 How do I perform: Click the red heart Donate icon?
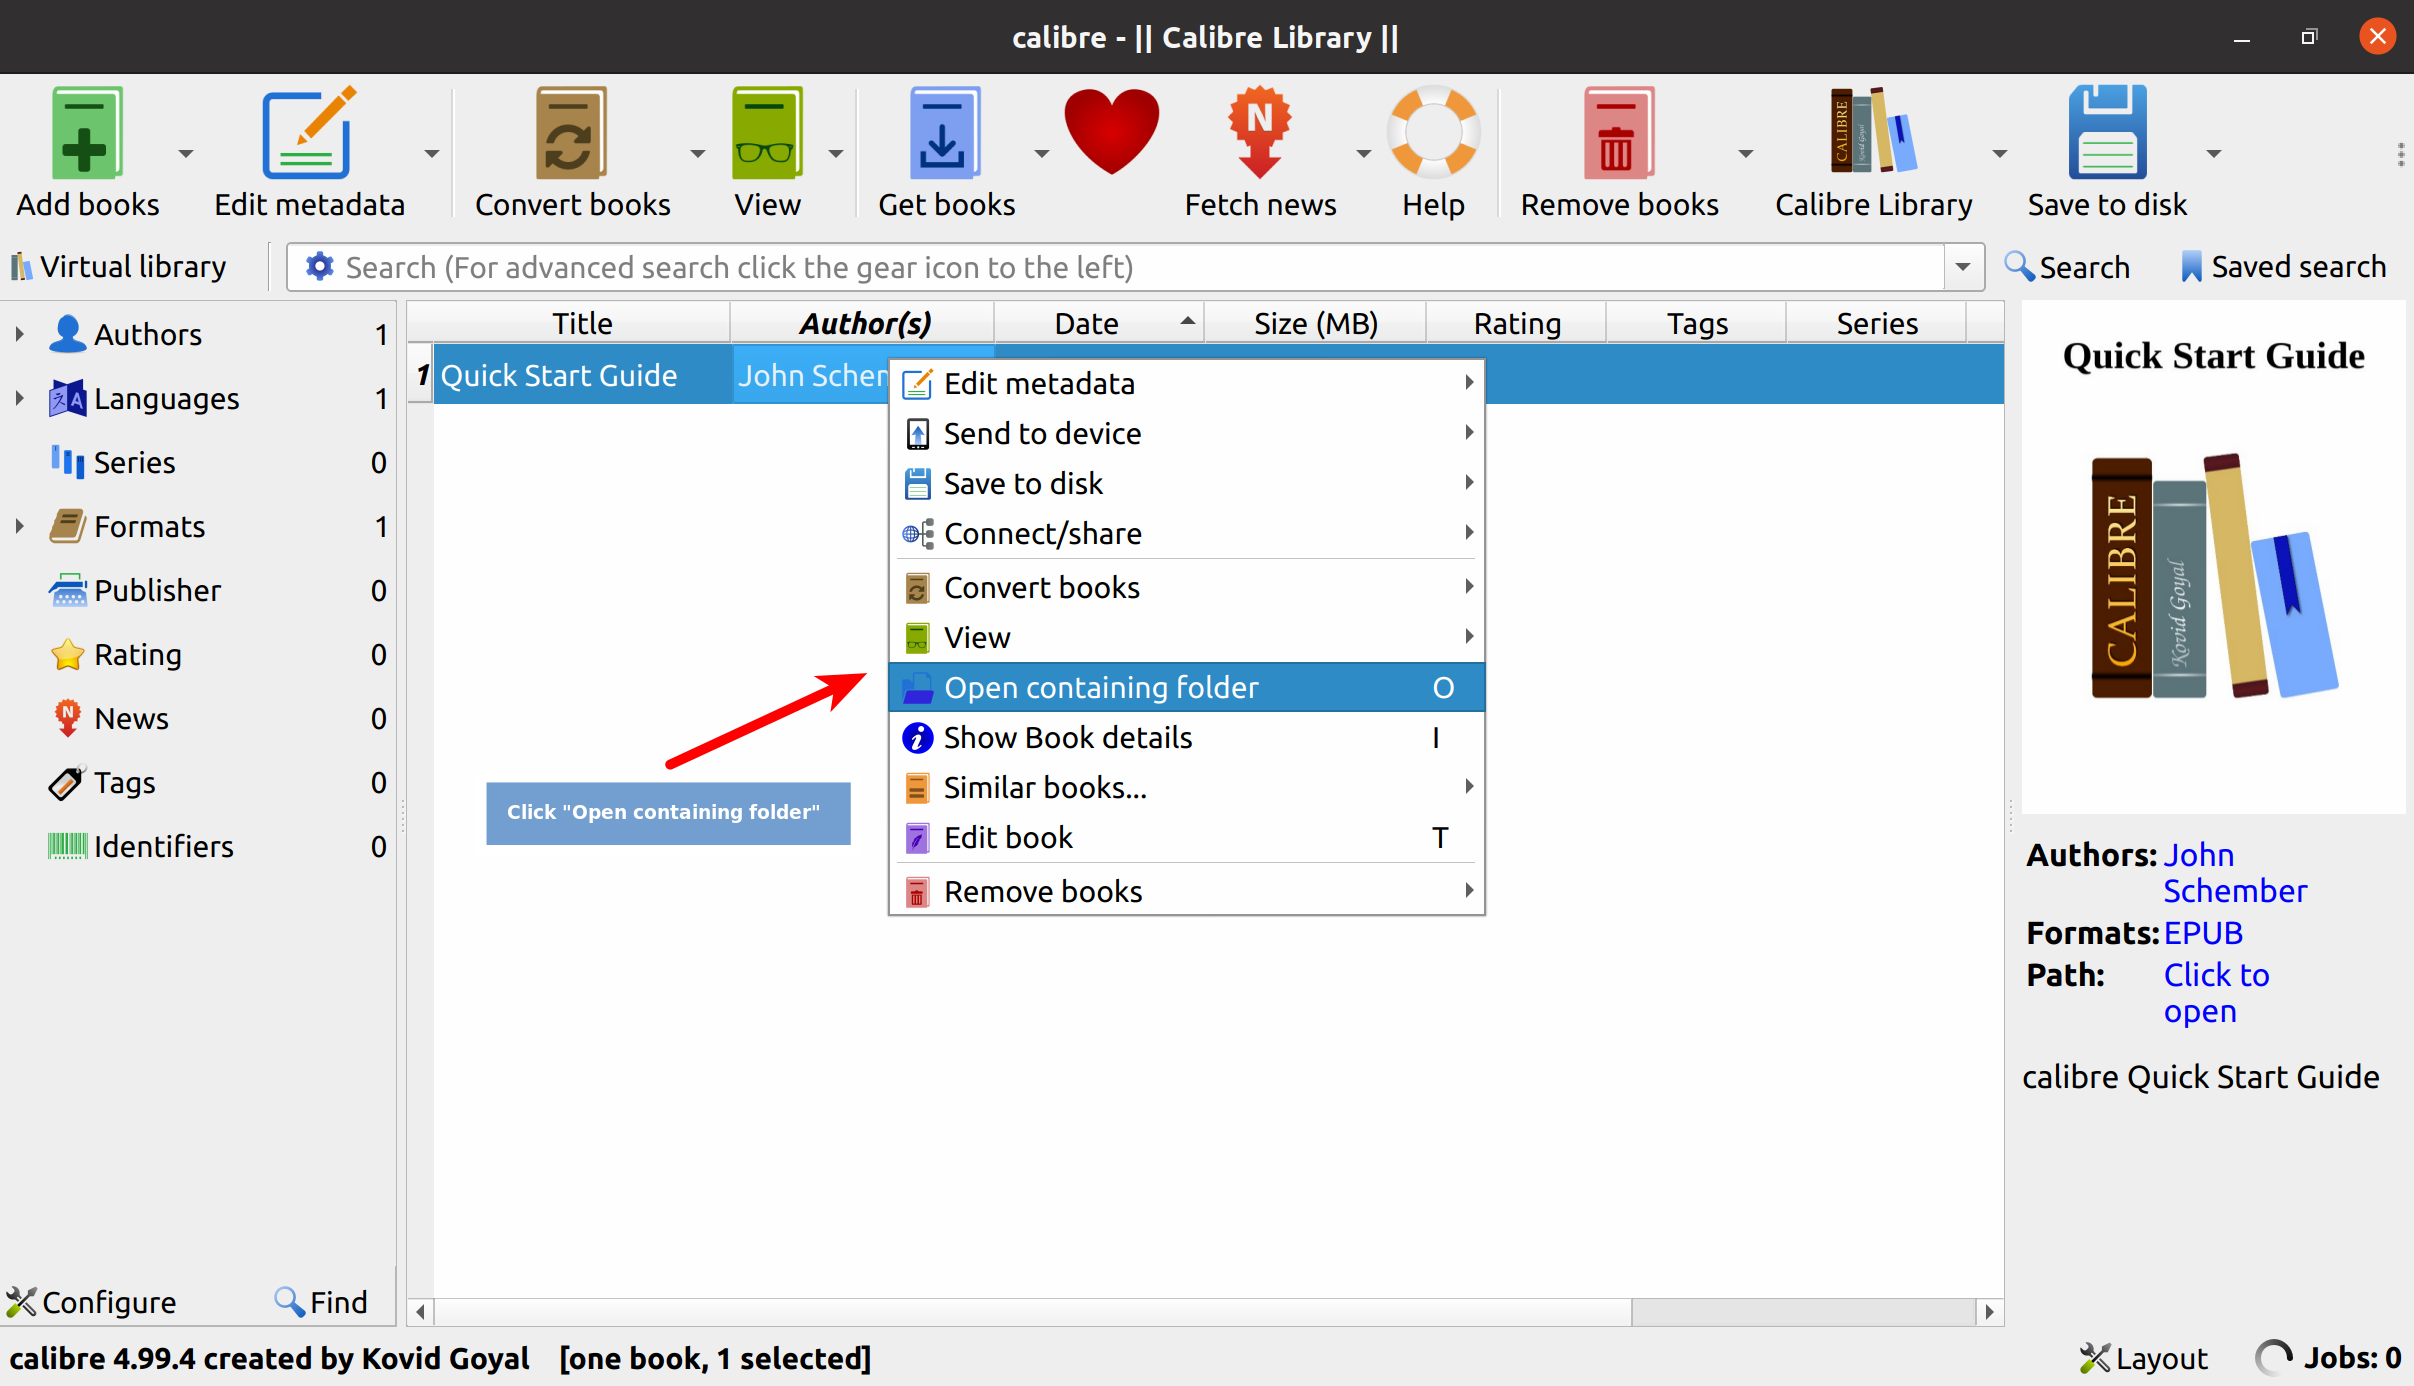pos(1111,132)
